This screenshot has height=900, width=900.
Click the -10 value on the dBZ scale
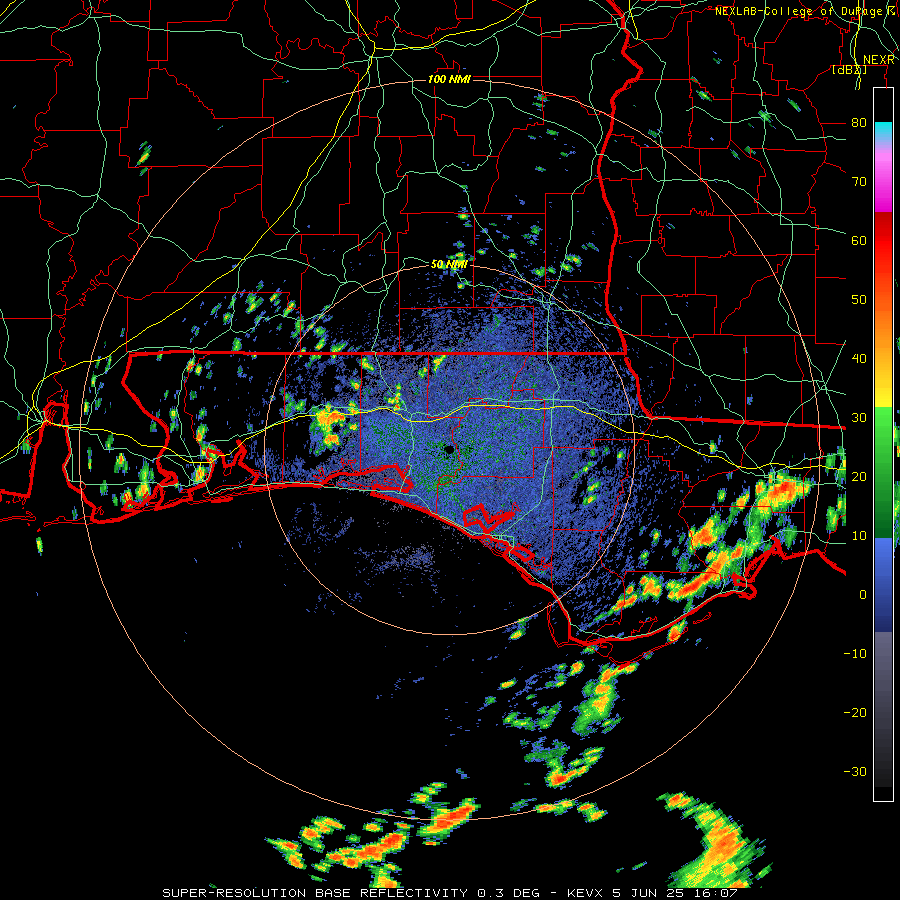(855, 654)
